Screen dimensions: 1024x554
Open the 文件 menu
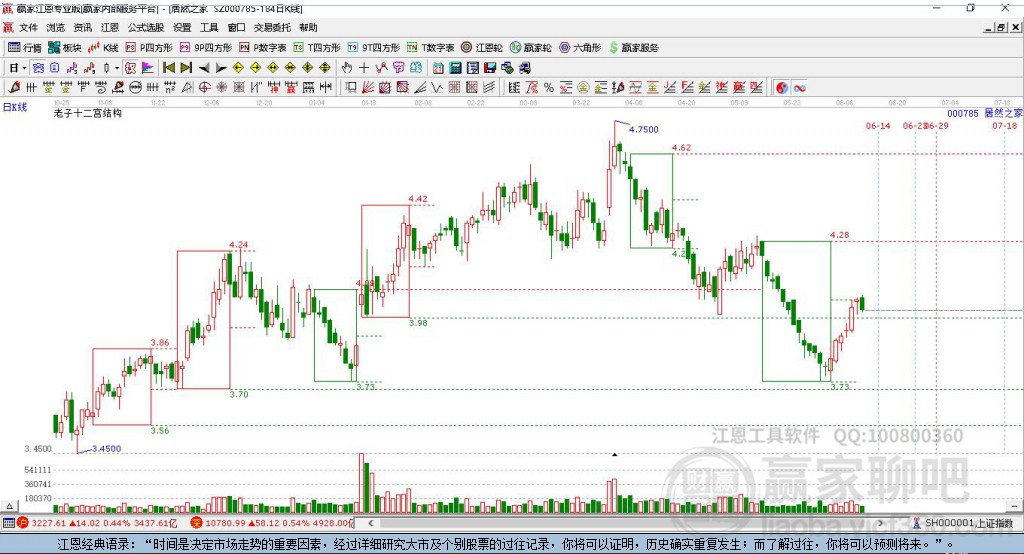(x=28, y=27)
